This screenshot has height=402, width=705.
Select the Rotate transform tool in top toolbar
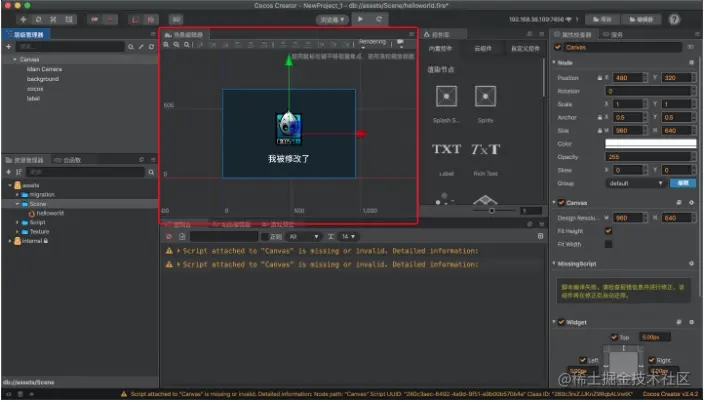tap(38, 19)
